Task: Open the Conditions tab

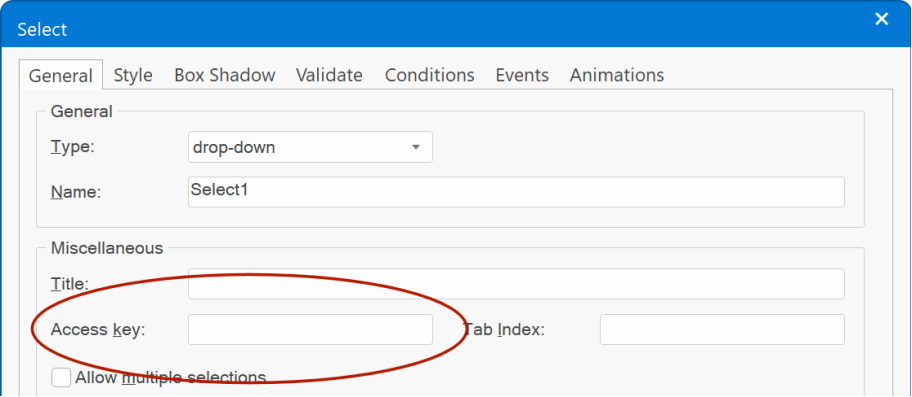Action: click(430, 75)
